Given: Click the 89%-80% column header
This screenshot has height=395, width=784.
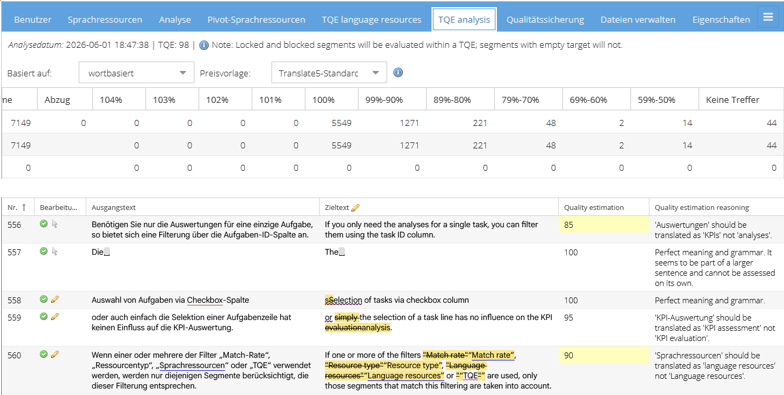Looking at the screenshot, I should pos(460,100).
